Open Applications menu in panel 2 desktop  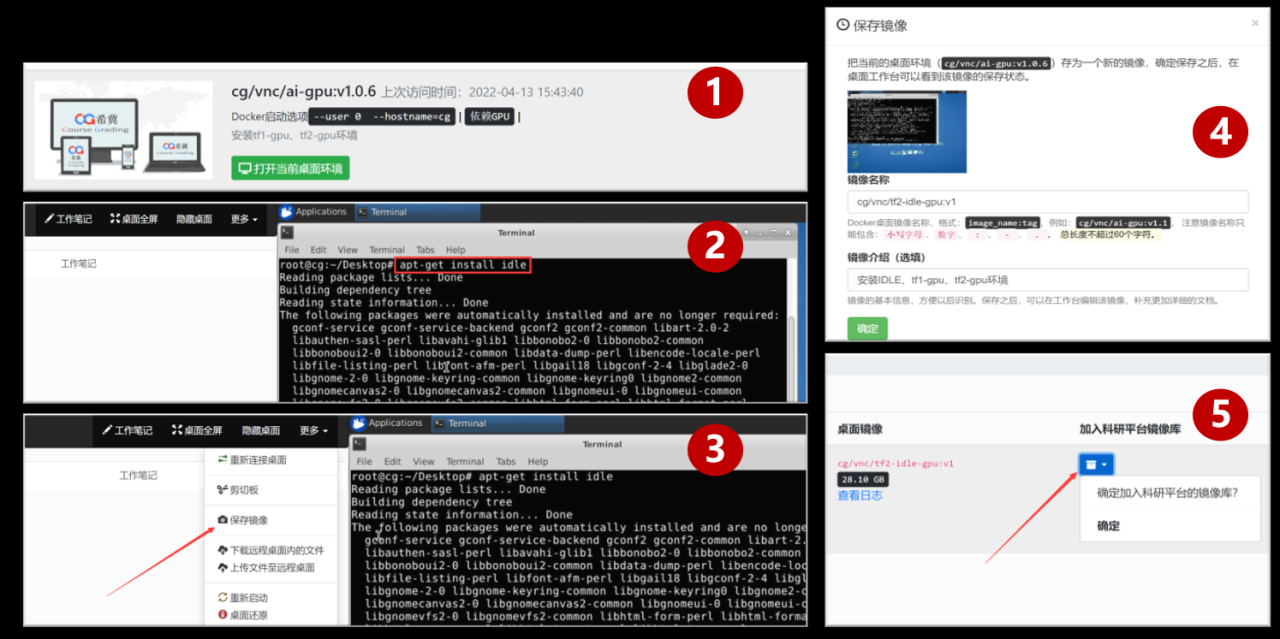coord(313,212)
